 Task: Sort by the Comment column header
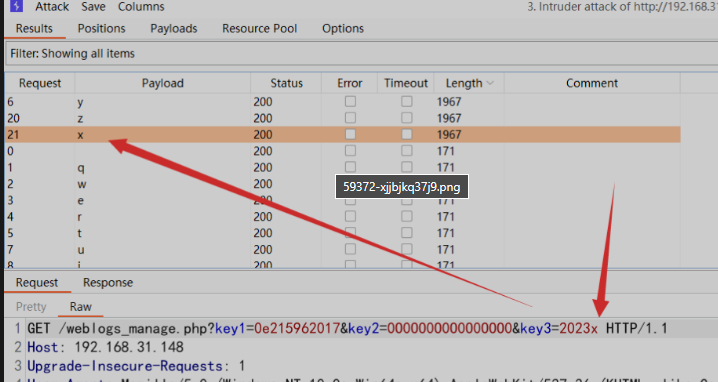592,83
